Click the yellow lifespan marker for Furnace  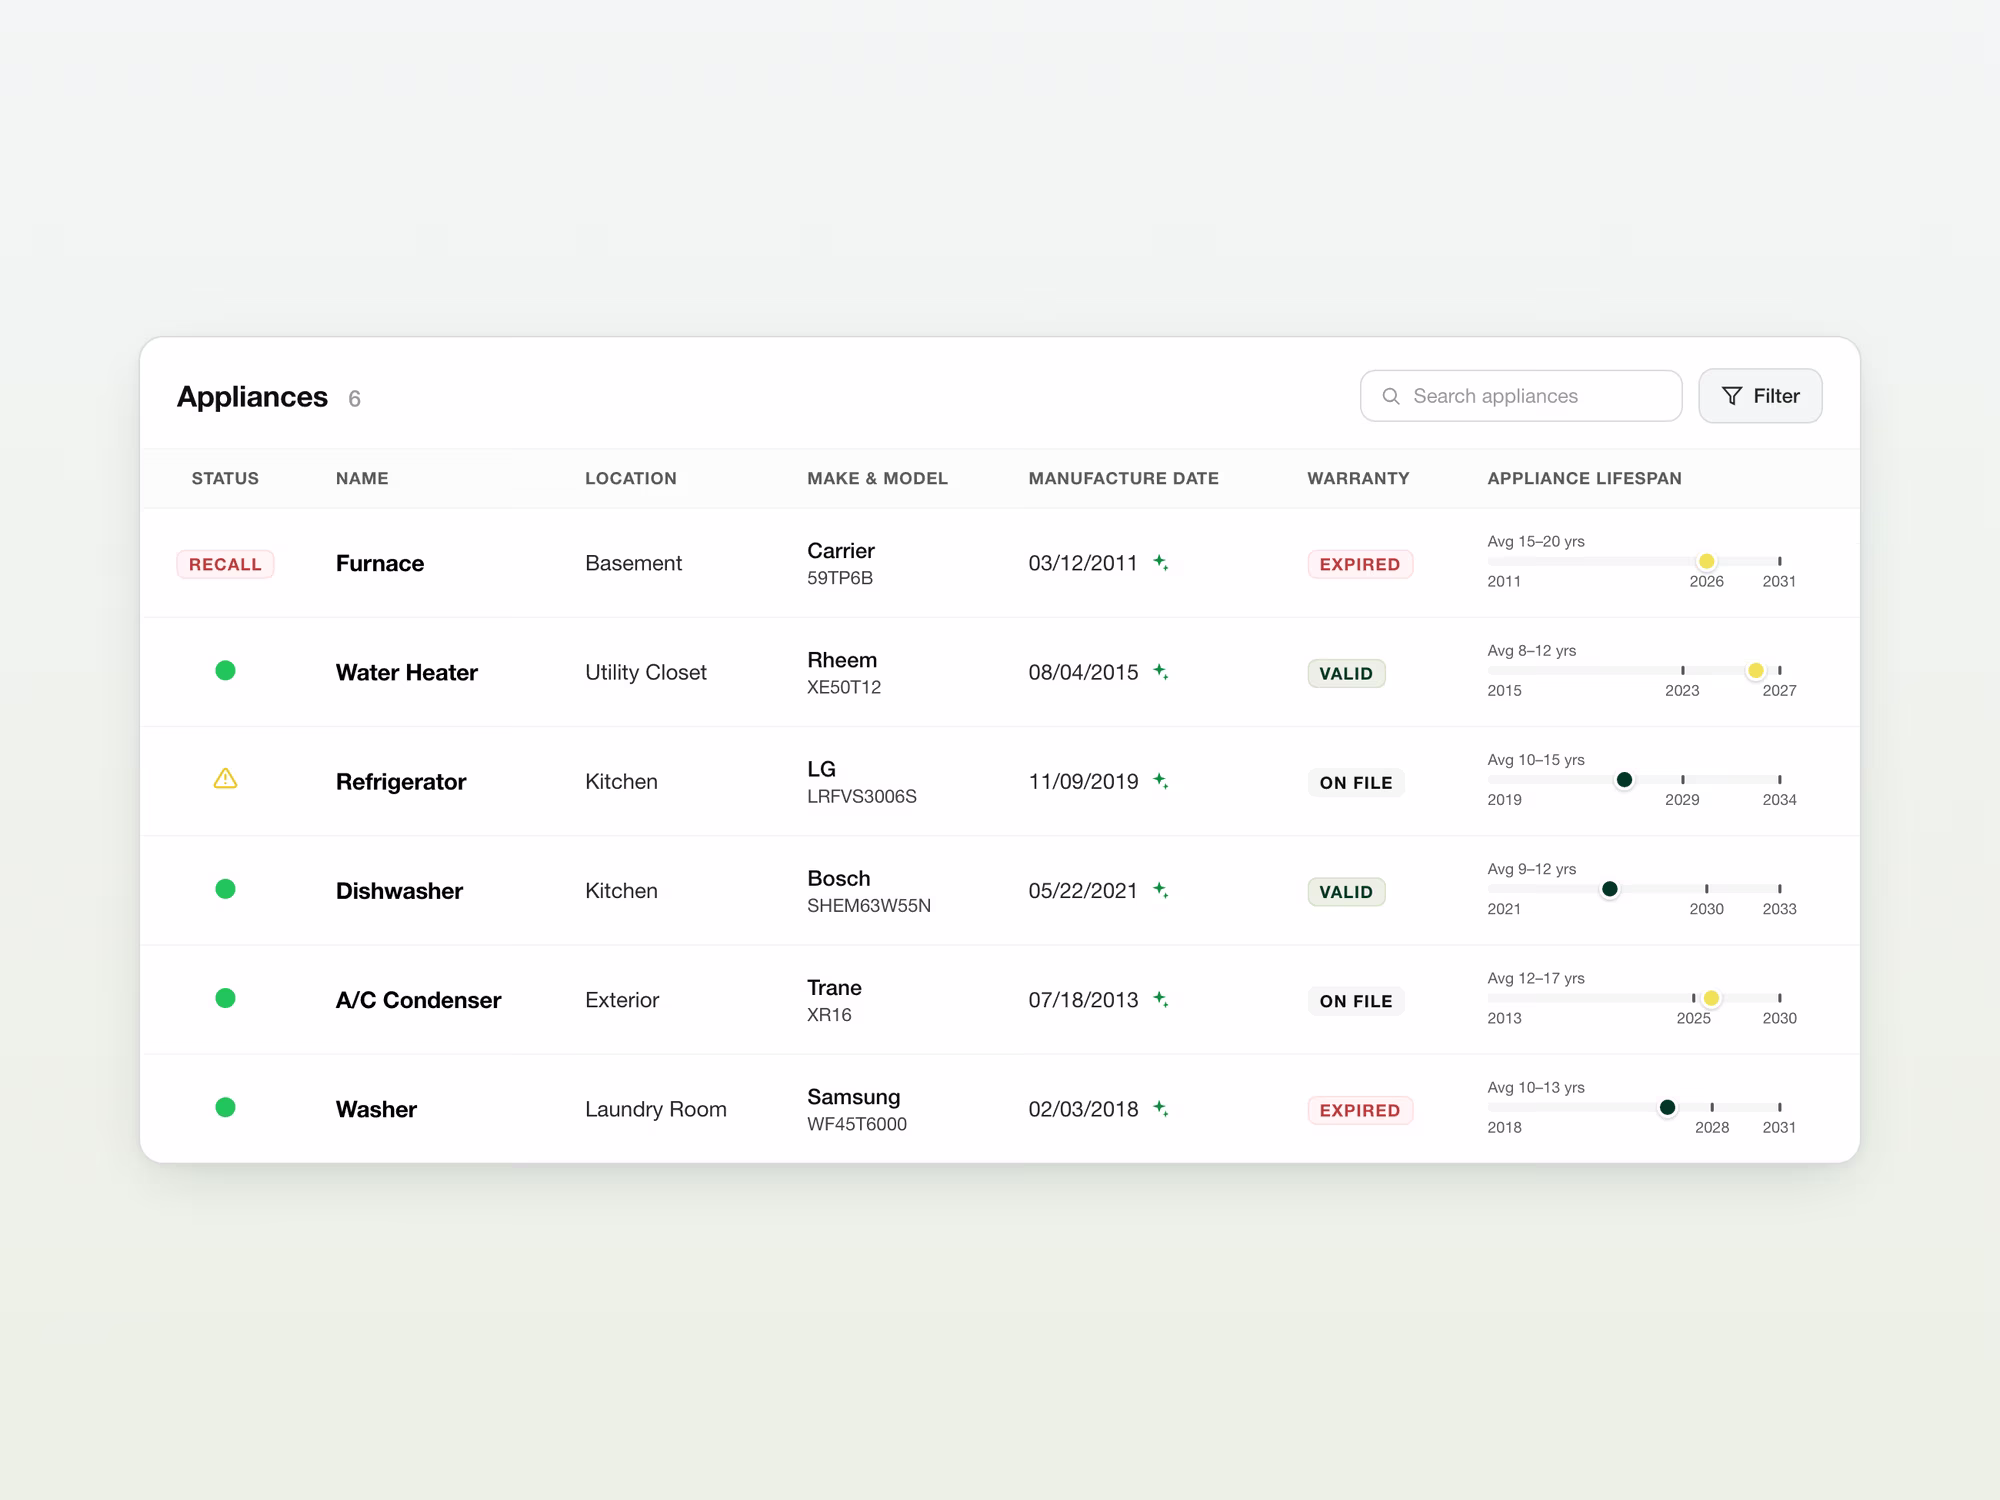tap(1707, 561)
